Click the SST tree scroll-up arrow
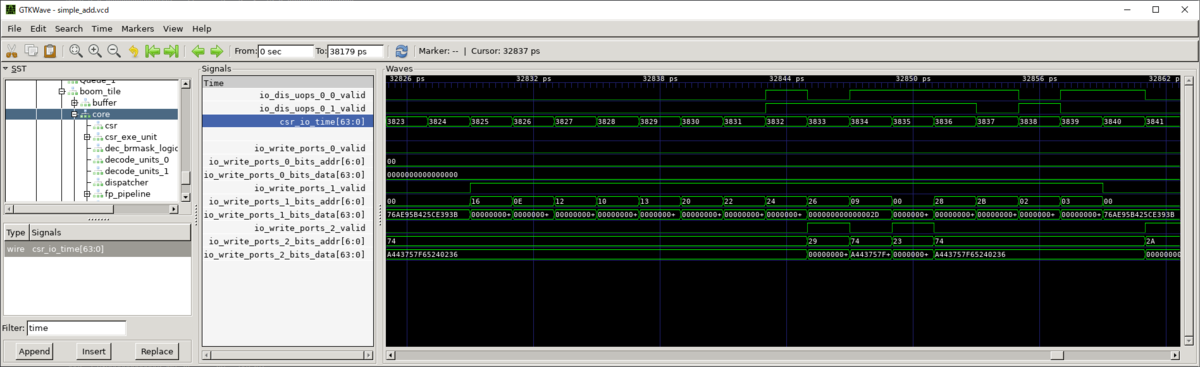The width and height of the screenshot is (1200, 367). [186, 85]
